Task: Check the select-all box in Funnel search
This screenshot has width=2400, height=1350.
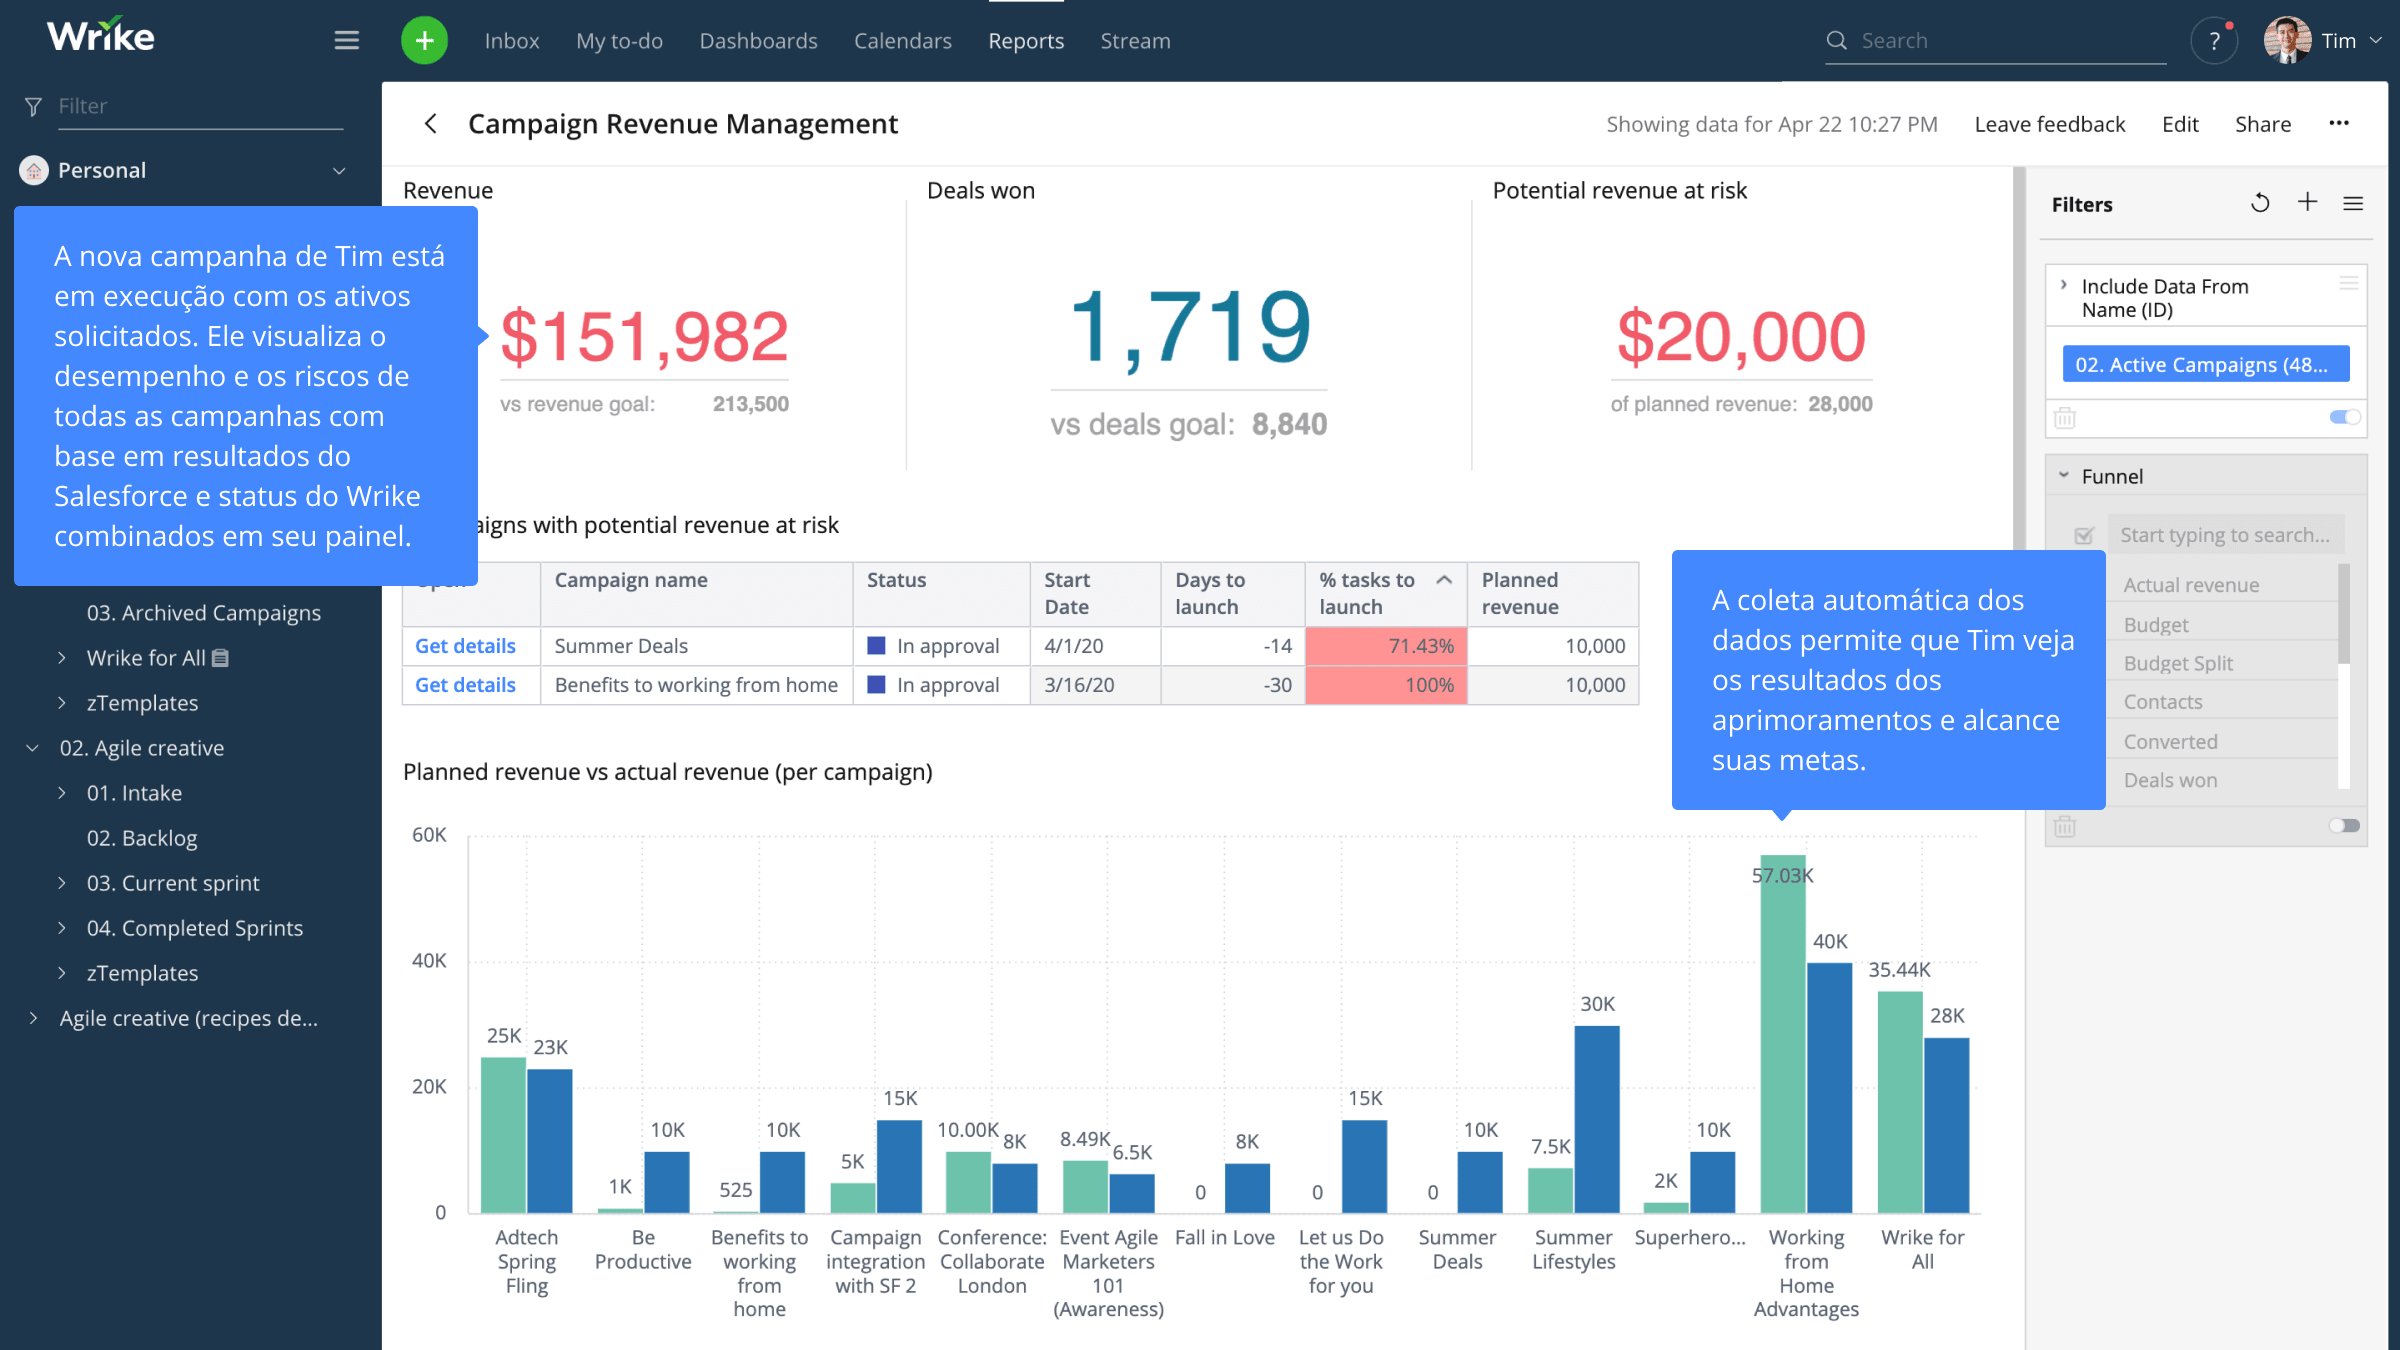Action: tap(2084, 535)
